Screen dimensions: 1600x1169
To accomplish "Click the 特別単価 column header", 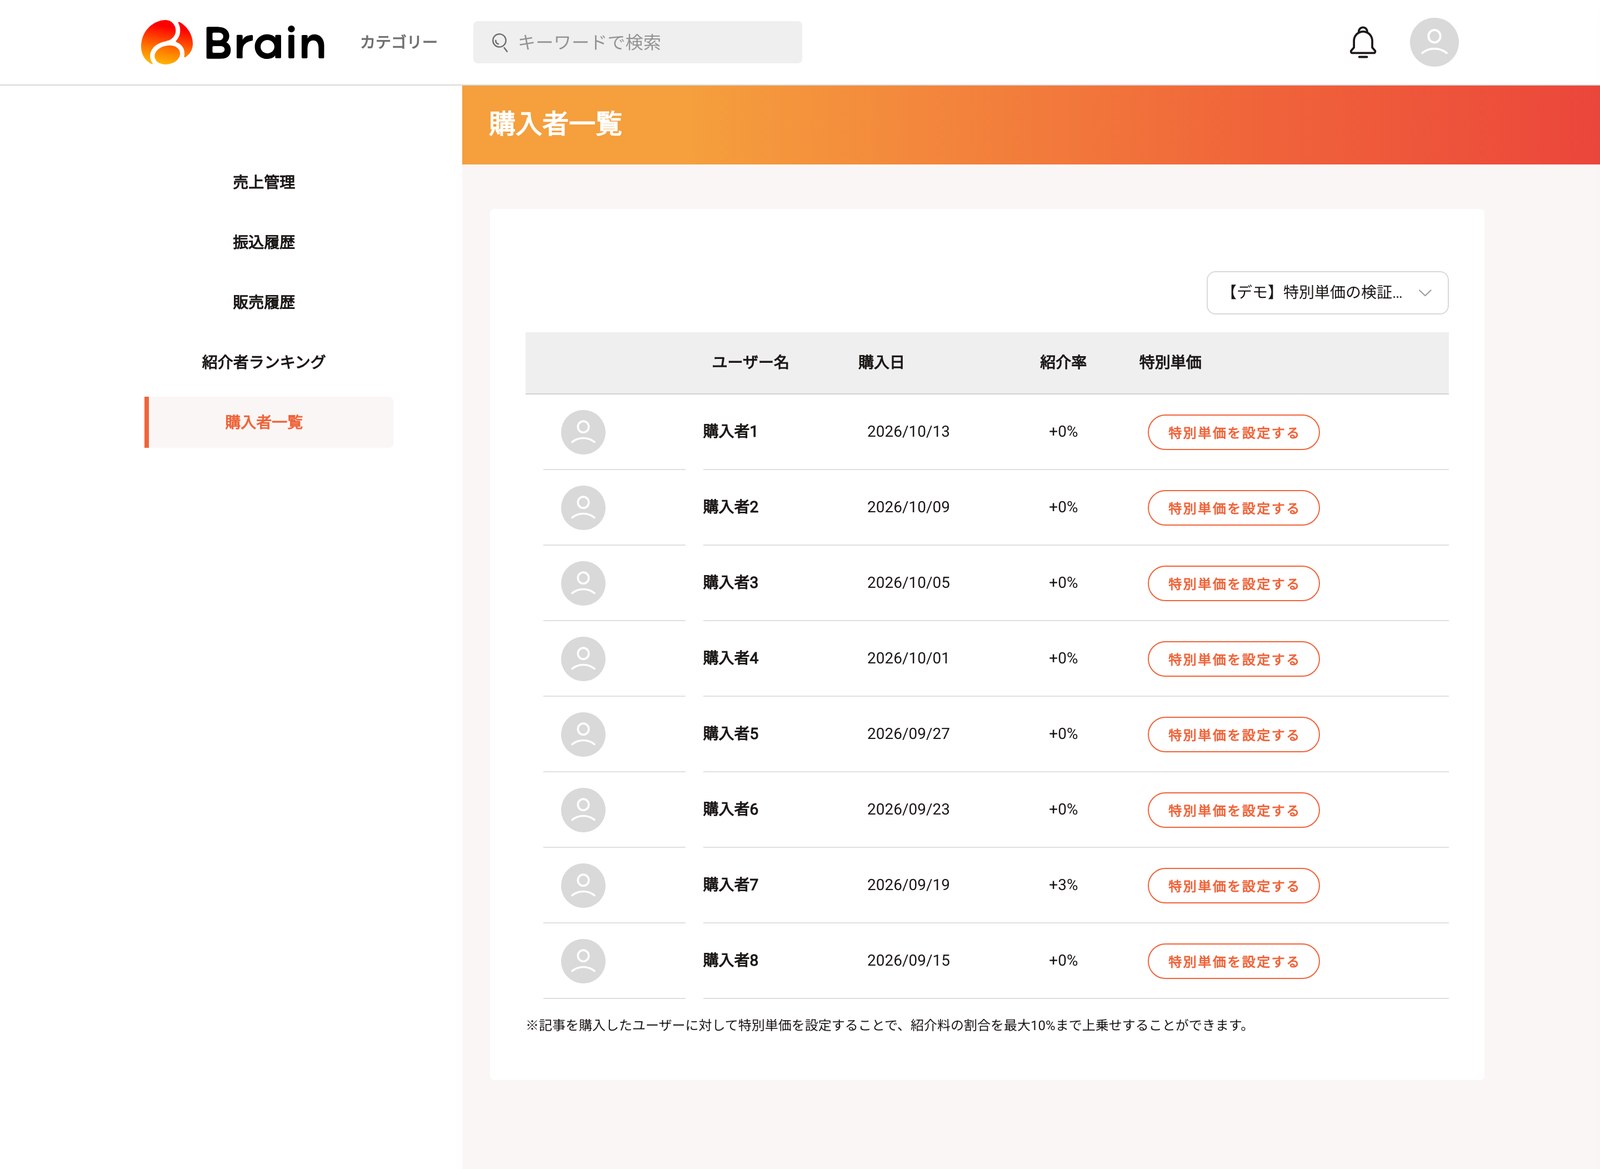I will tap(1170, 362).
